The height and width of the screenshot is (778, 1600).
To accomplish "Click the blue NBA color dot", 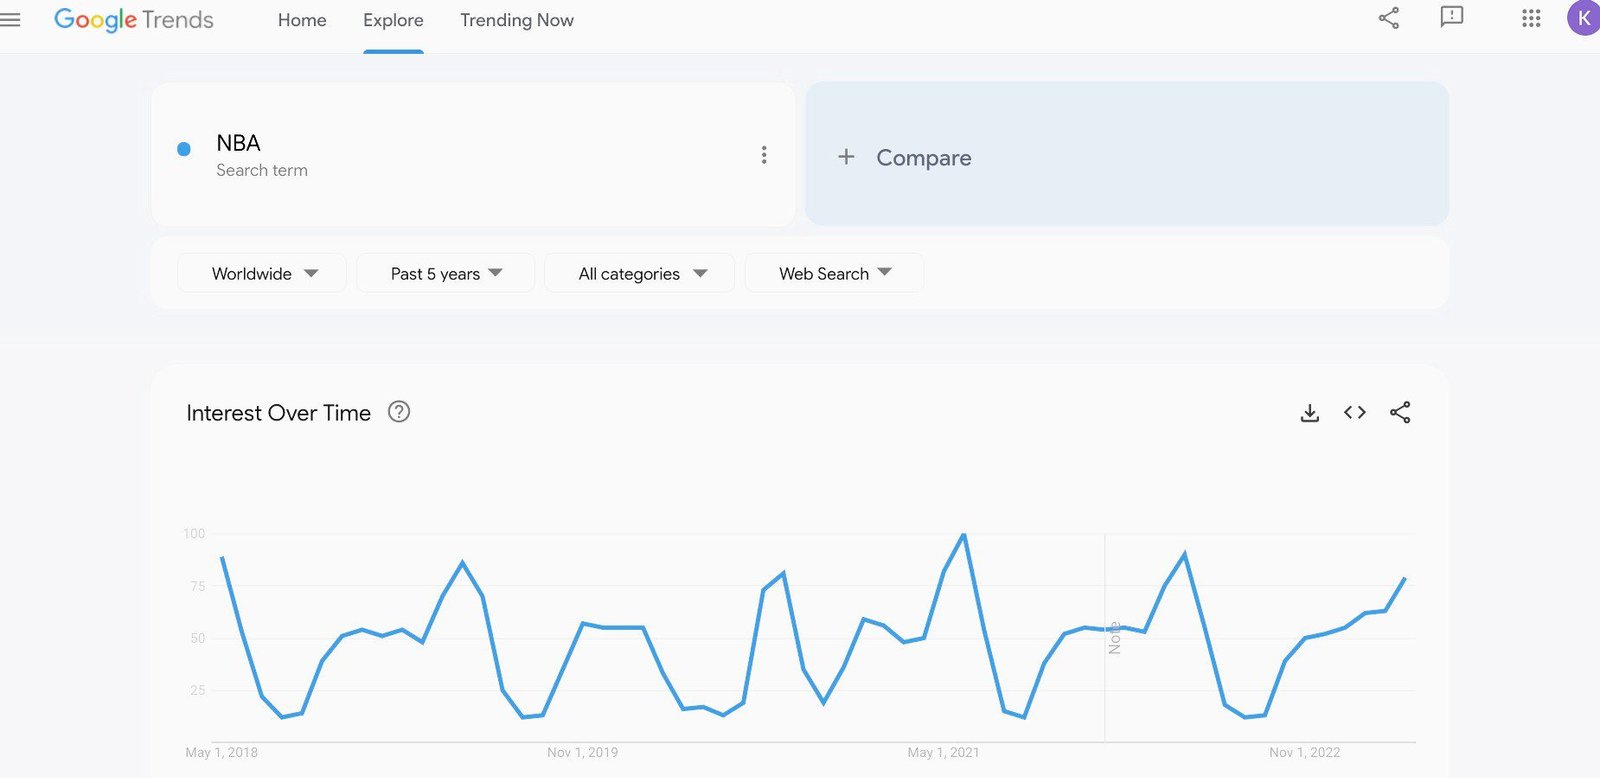I will click(x=184, y=149).
